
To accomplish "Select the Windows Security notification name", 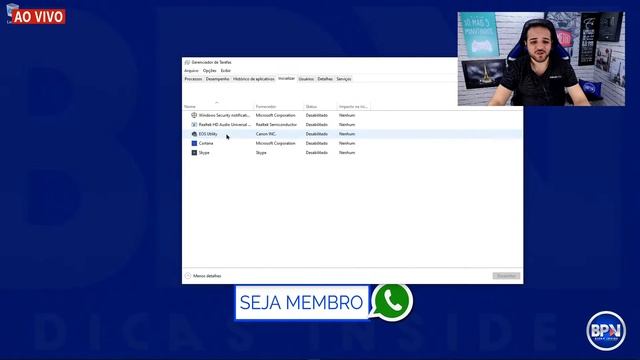I will [224, 115].
